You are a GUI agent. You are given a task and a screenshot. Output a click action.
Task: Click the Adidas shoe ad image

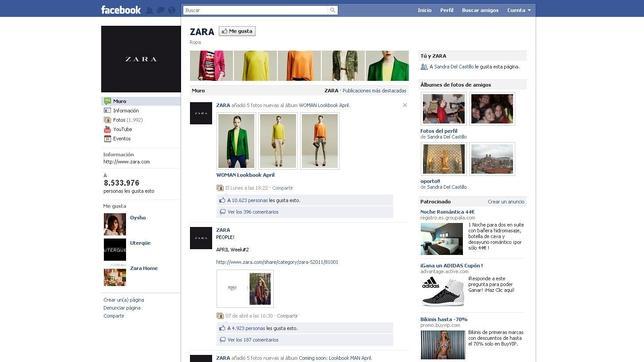tap(443, 291)
